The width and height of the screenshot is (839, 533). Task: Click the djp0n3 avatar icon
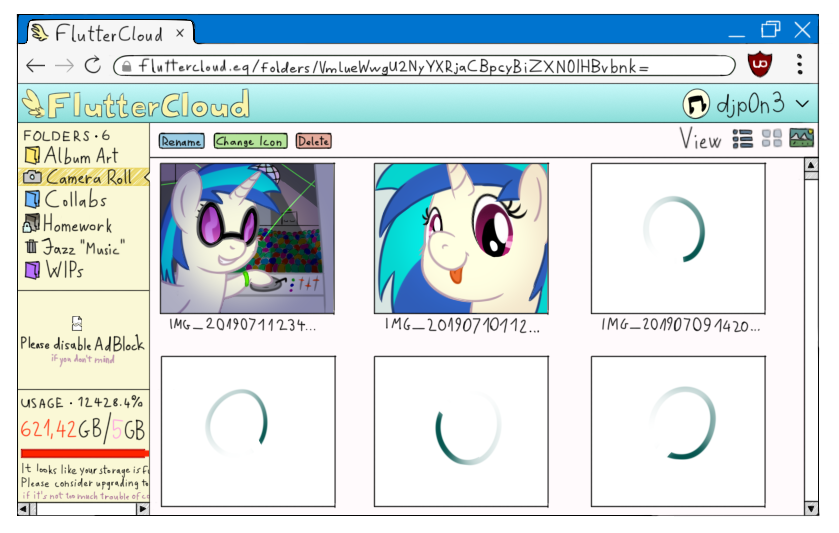pos(696,103)
